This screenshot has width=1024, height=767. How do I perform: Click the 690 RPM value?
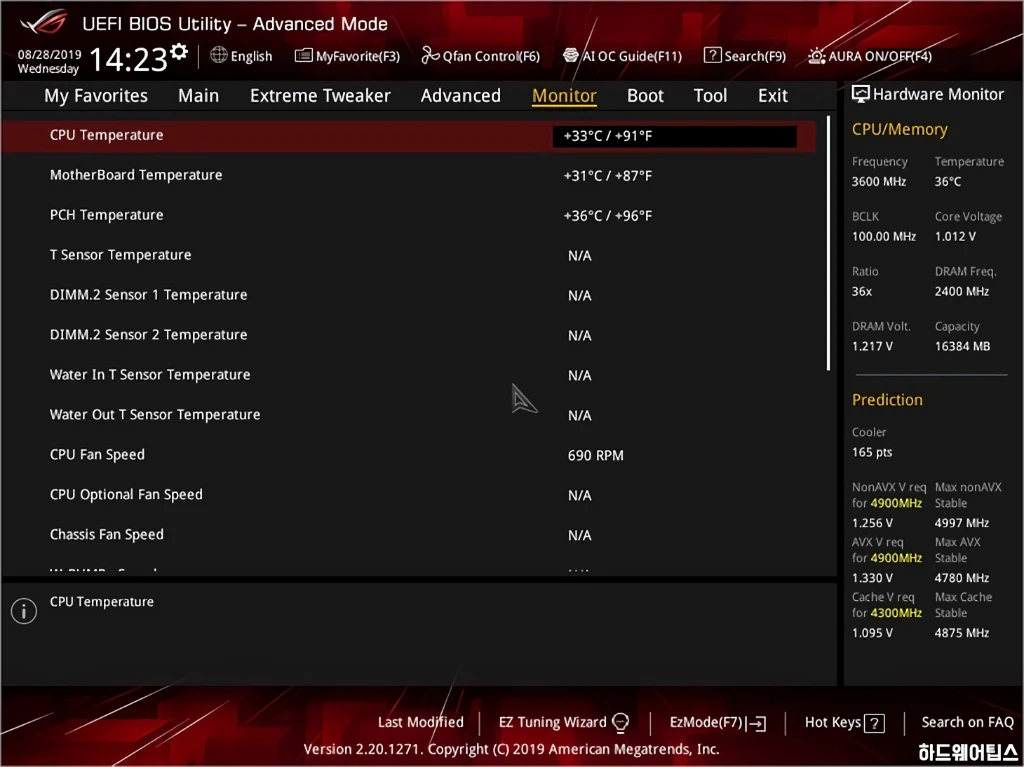(596, 455)
